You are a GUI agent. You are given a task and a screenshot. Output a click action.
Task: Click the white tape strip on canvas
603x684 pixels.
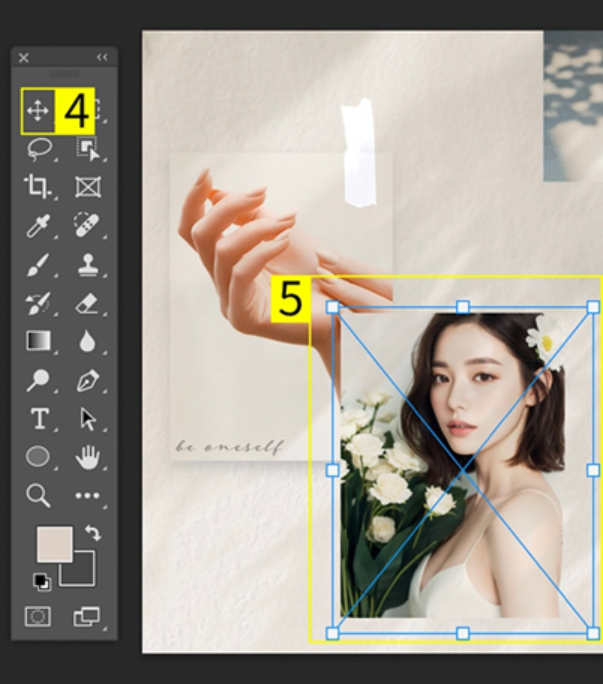click(x=358, y=153)
